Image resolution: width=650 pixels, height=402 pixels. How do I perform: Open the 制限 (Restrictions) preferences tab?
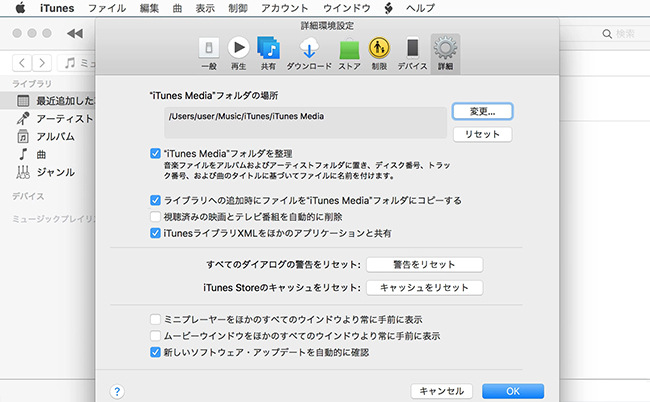pos(379,53)
